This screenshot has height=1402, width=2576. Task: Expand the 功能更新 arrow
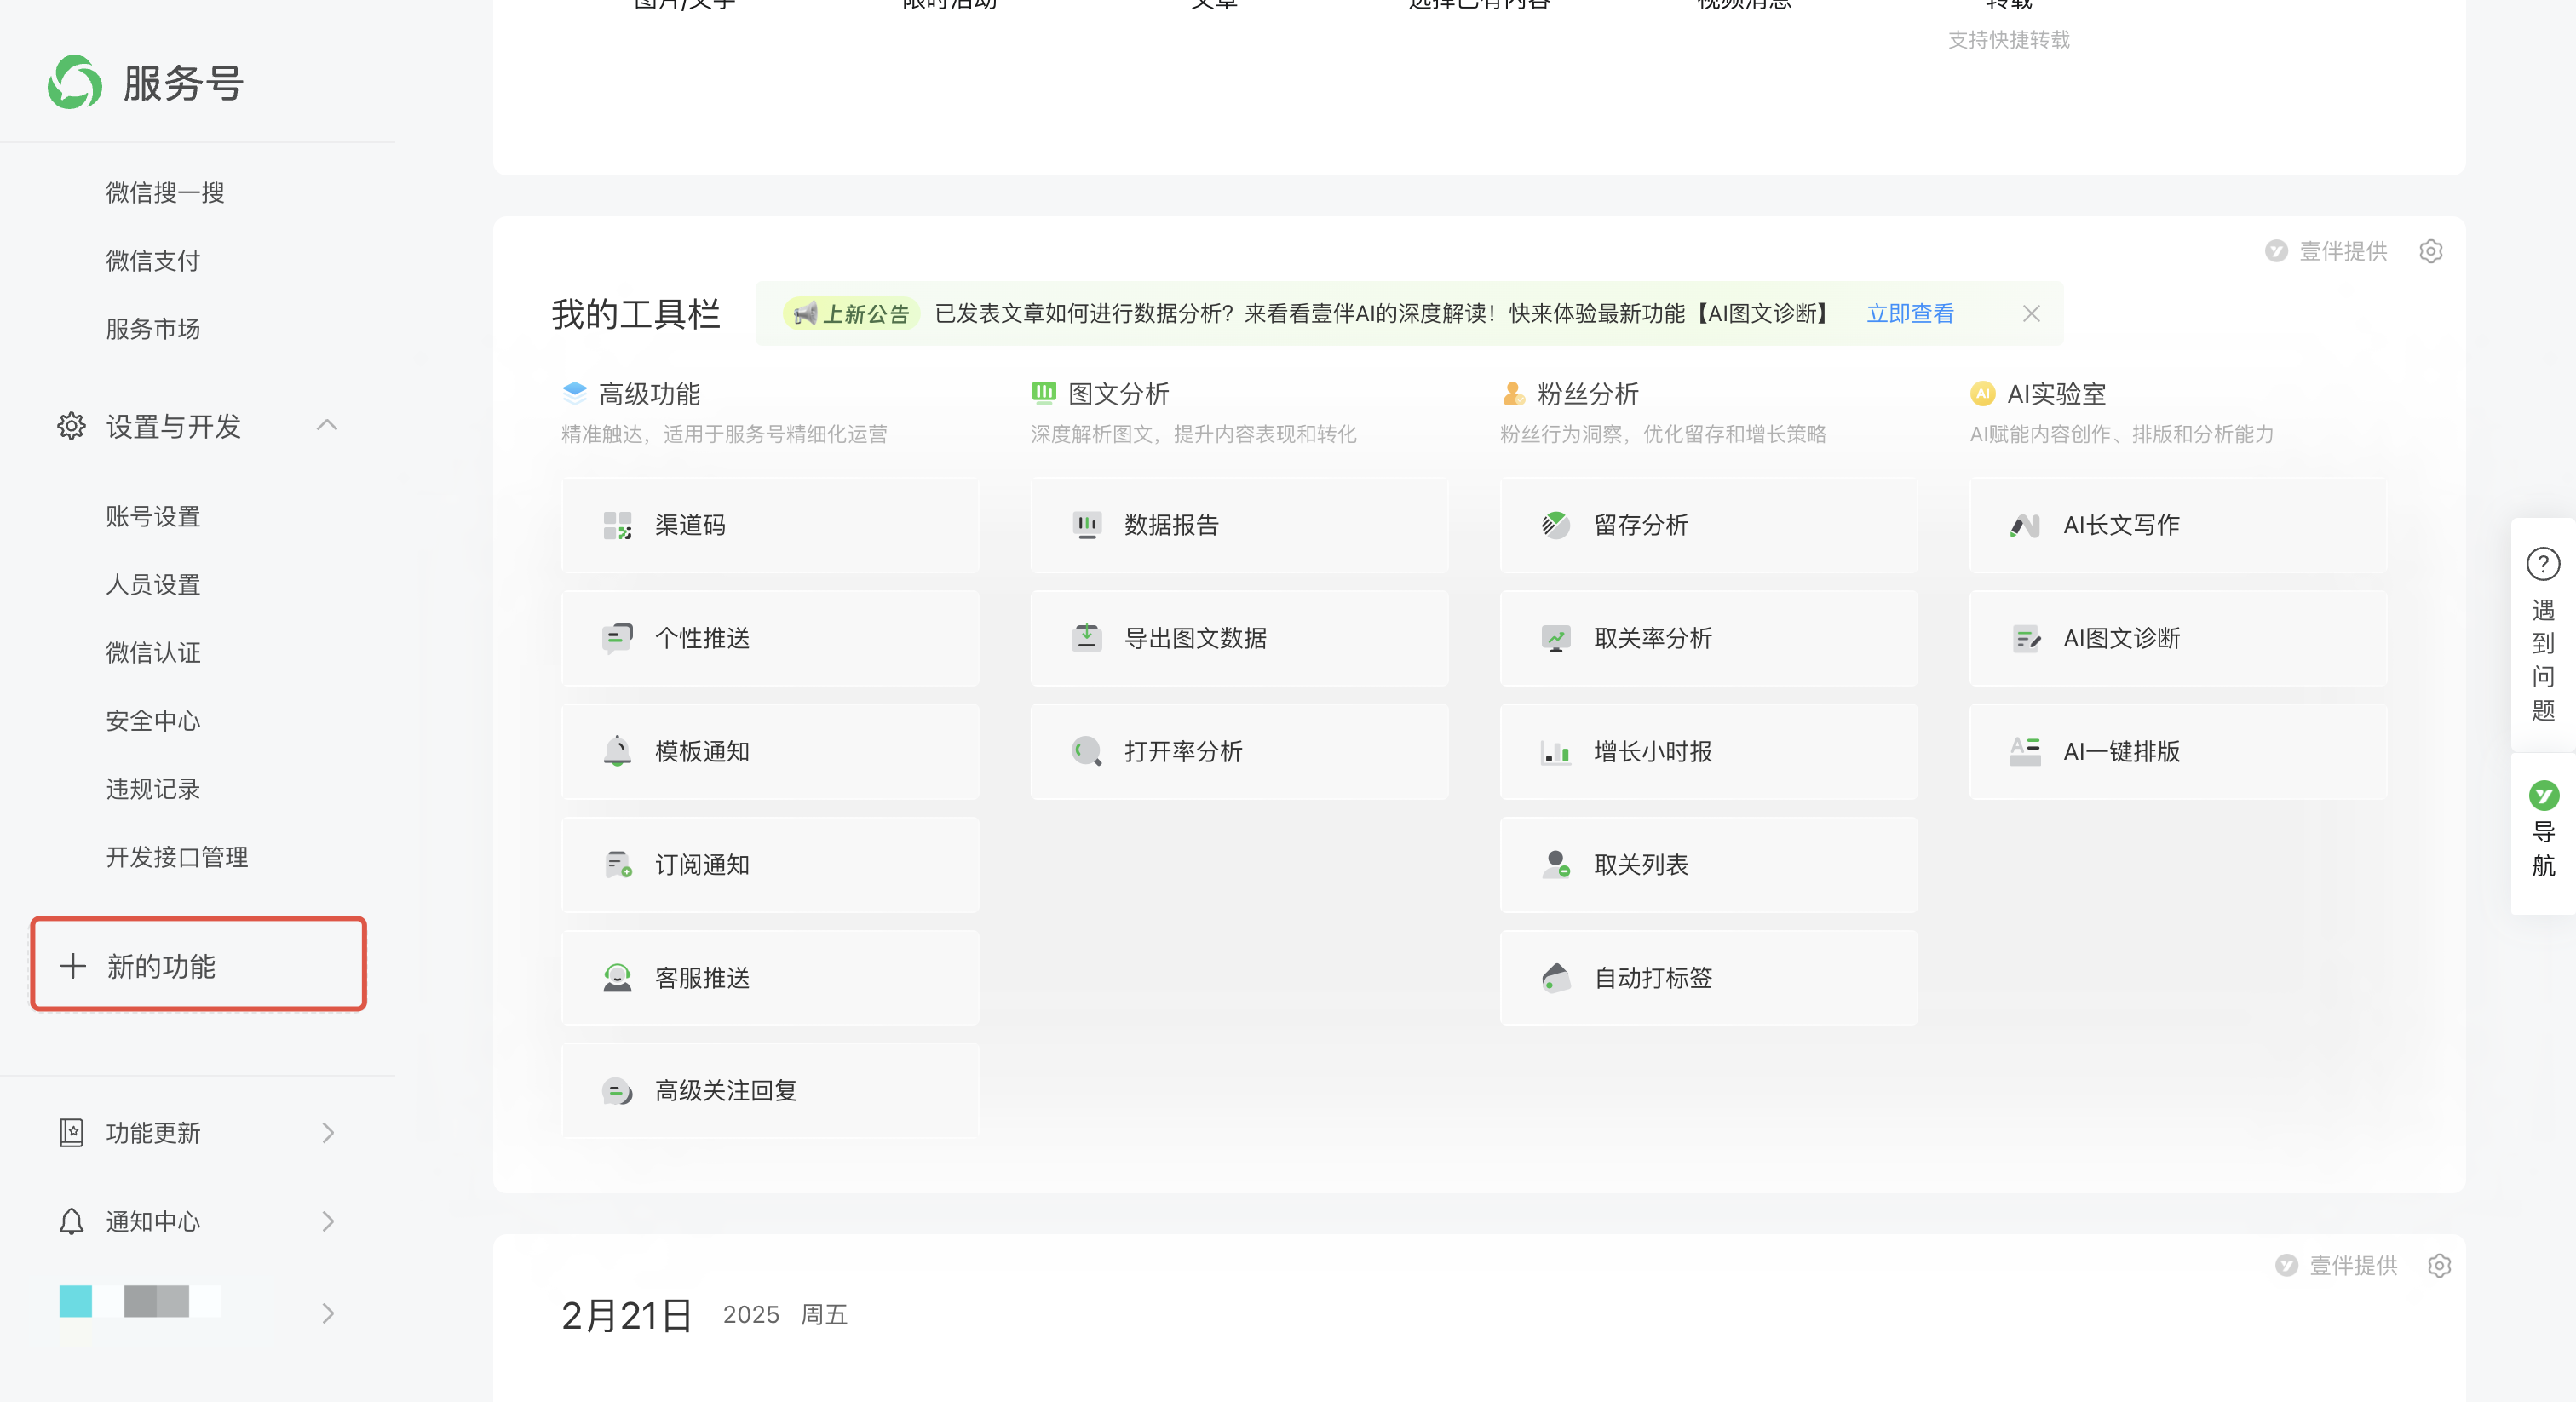tap(328, 1132)
